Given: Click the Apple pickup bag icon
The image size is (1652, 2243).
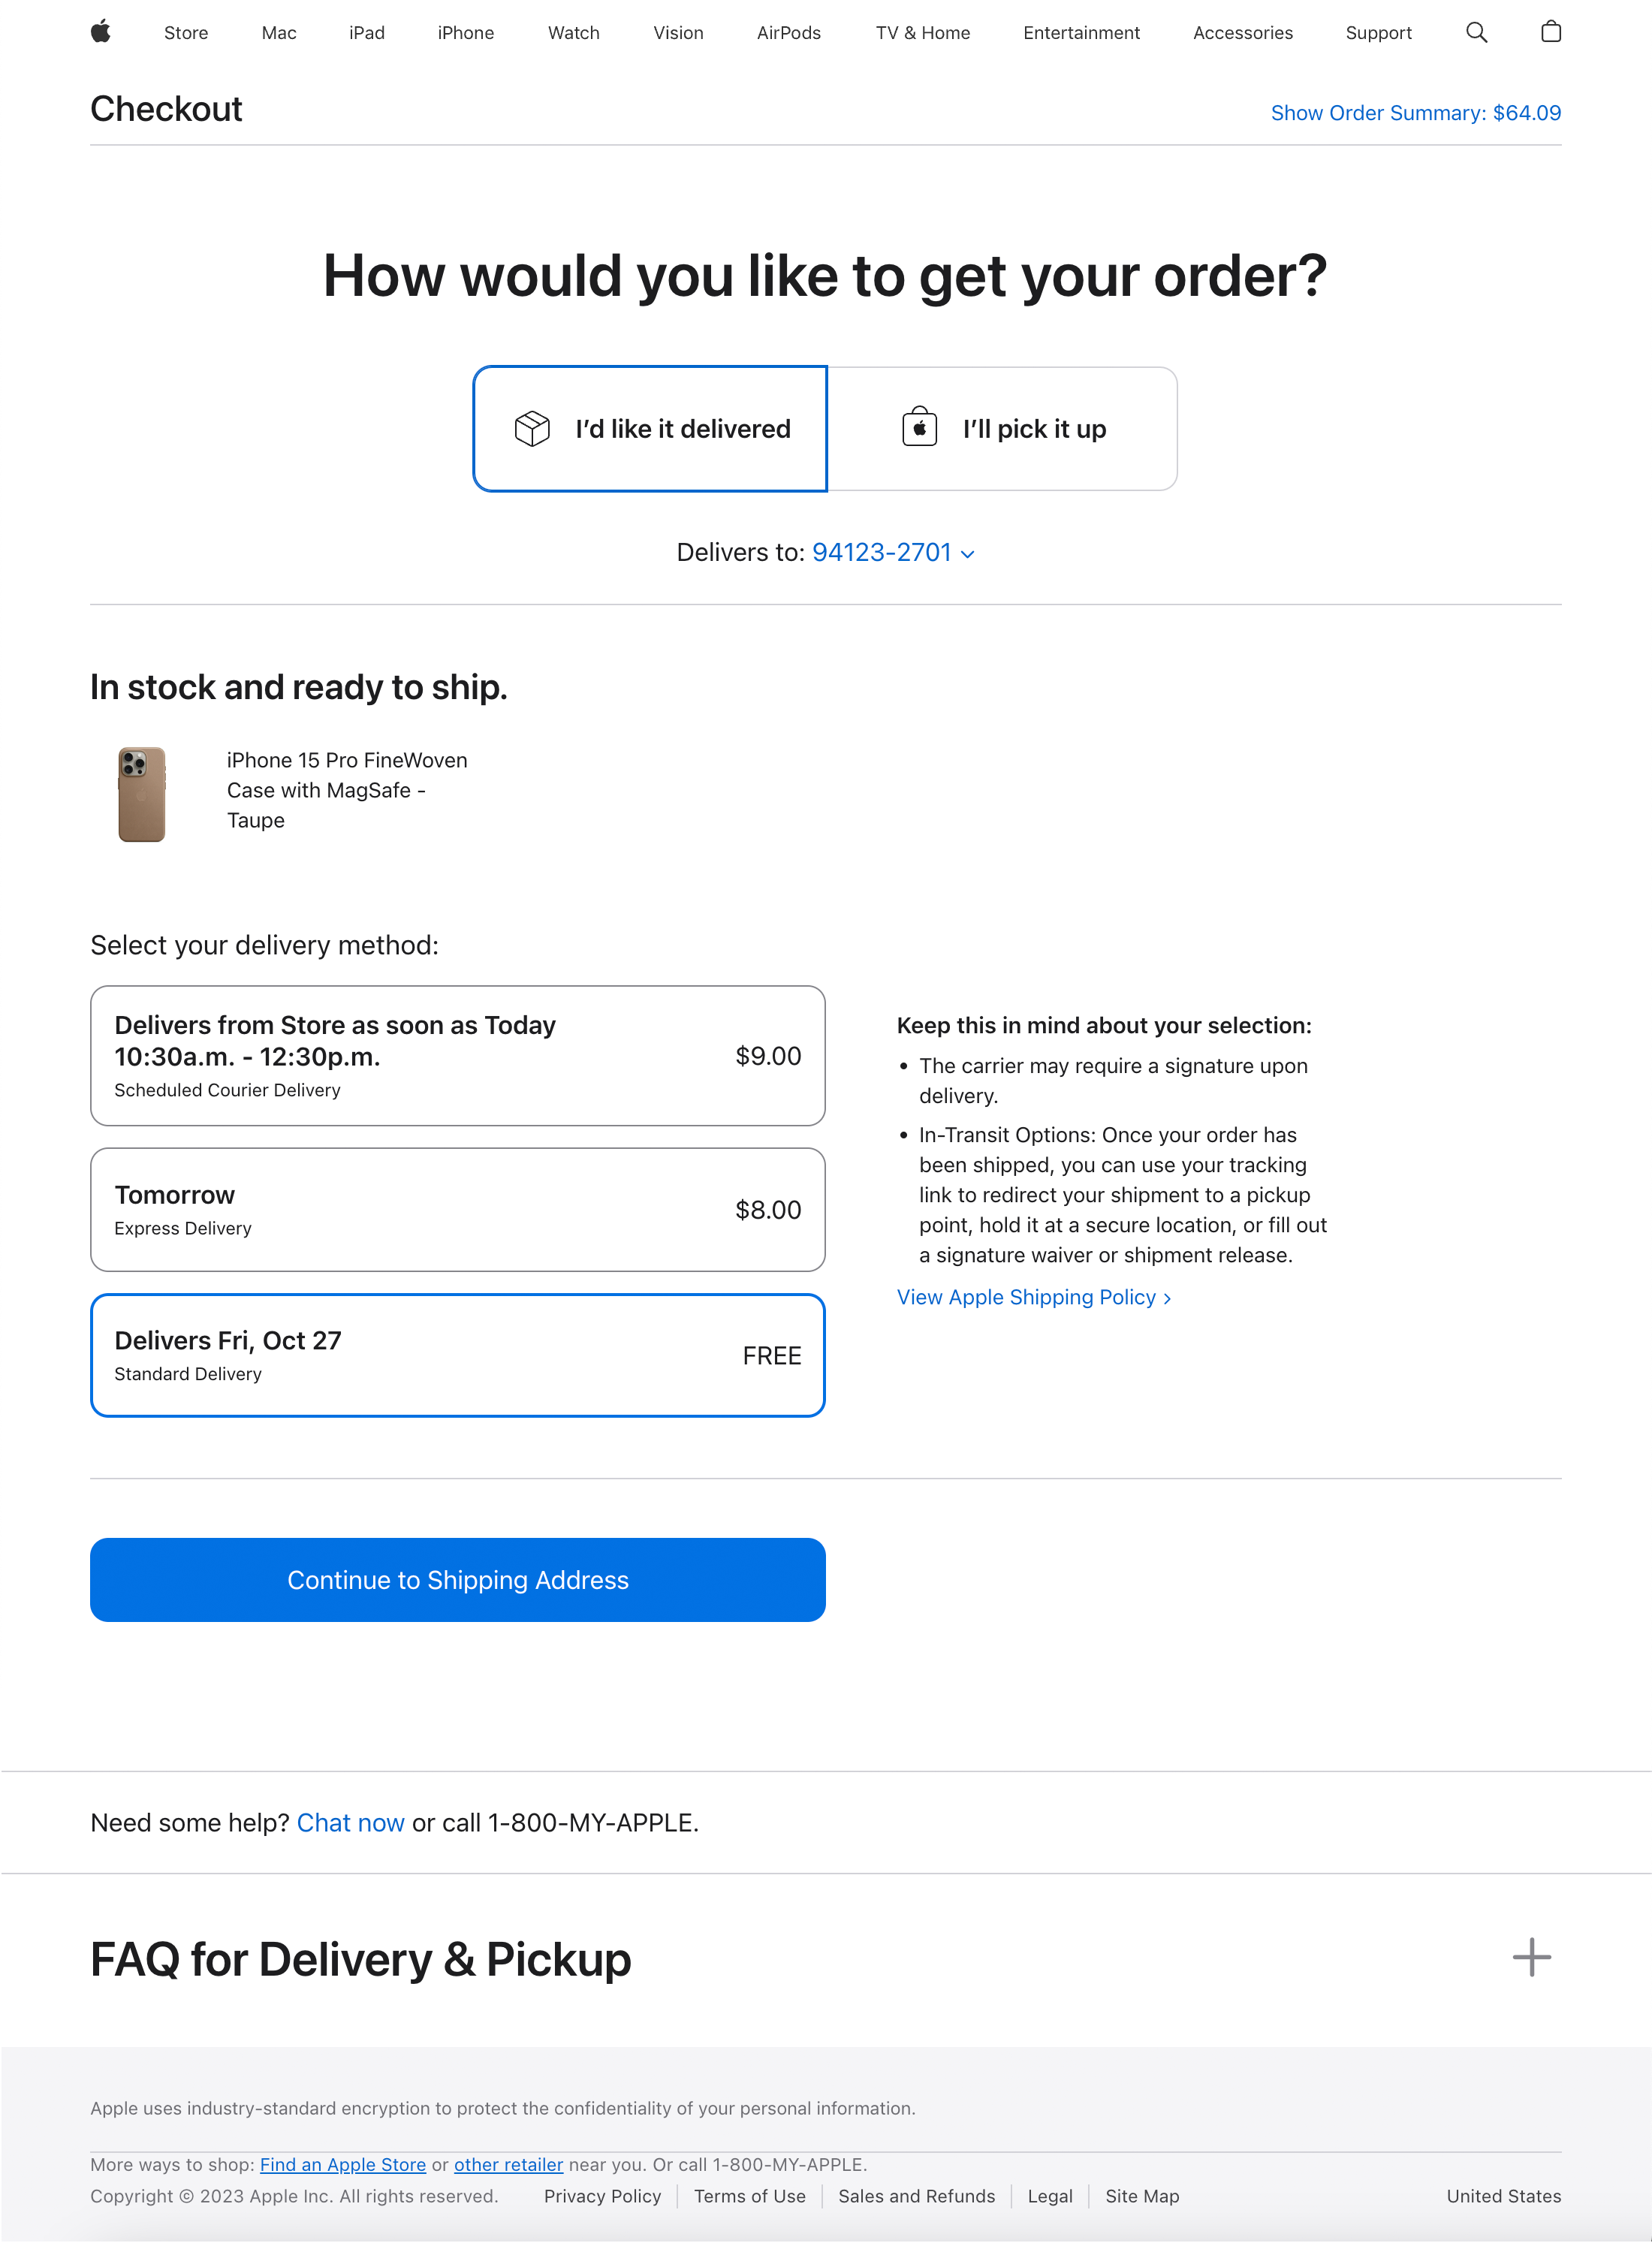Looking at the screenshot, I should [919, 428].
